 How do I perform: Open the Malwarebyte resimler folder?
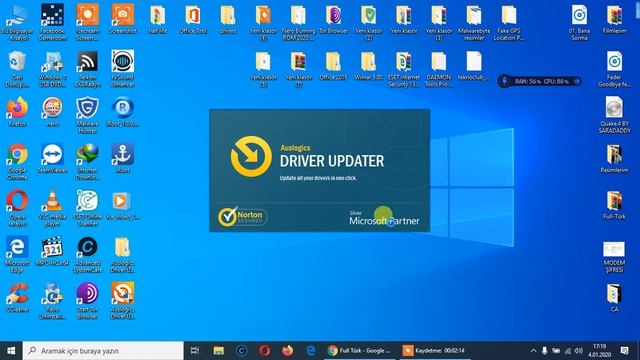coord(474,22)
